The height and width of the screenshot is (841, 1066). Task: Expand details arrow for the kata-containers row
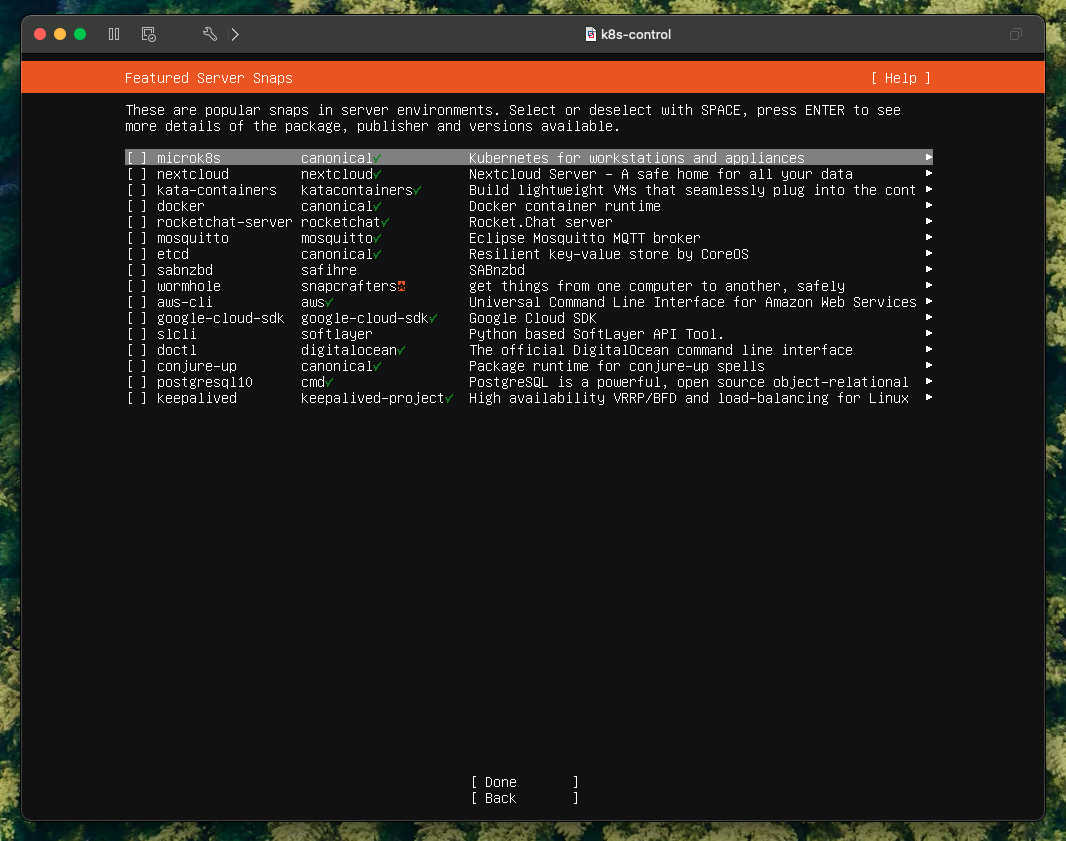pos(928,190)
